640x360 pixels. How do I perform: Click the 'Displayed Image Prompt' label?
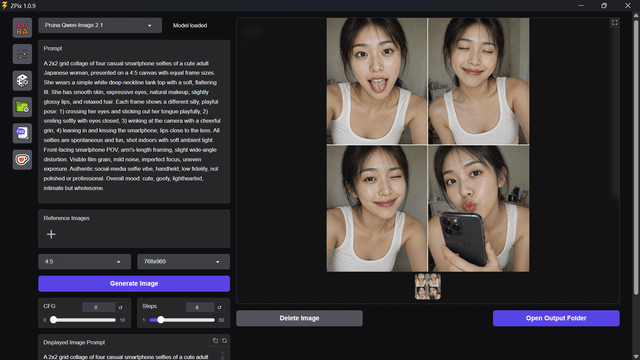coord(74,342)
